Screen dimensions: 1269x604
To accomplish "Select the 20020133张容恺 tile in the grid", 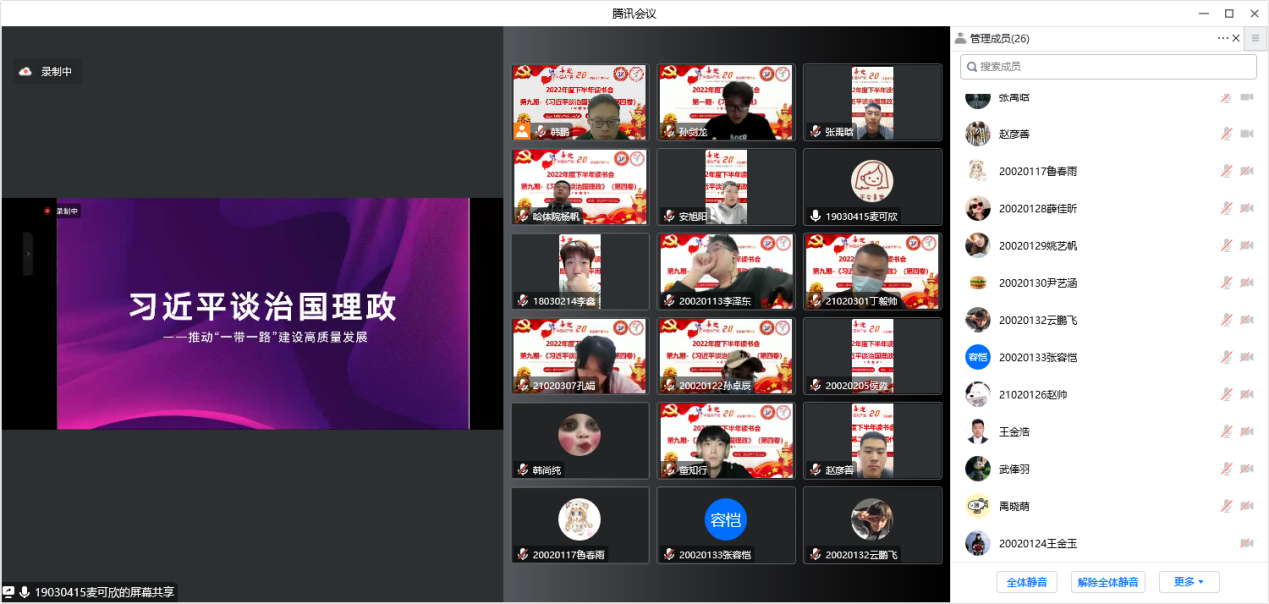I will click(x=726, y=525).
